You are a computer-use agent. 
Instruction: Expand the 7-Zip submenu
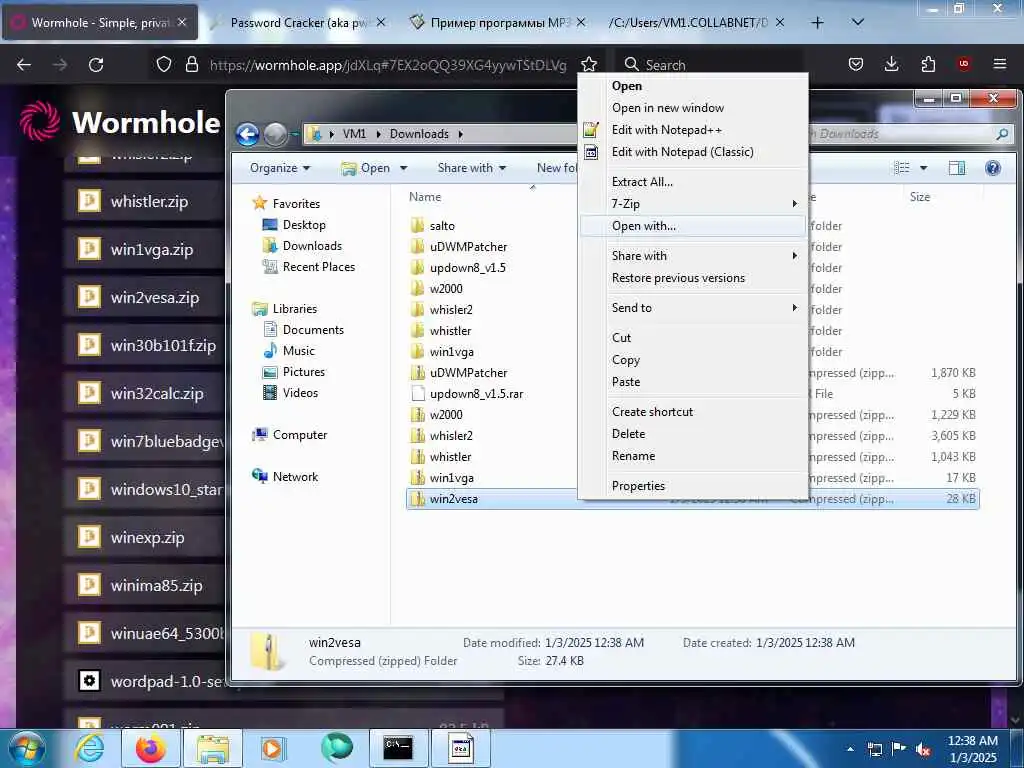tap(692, 204)
